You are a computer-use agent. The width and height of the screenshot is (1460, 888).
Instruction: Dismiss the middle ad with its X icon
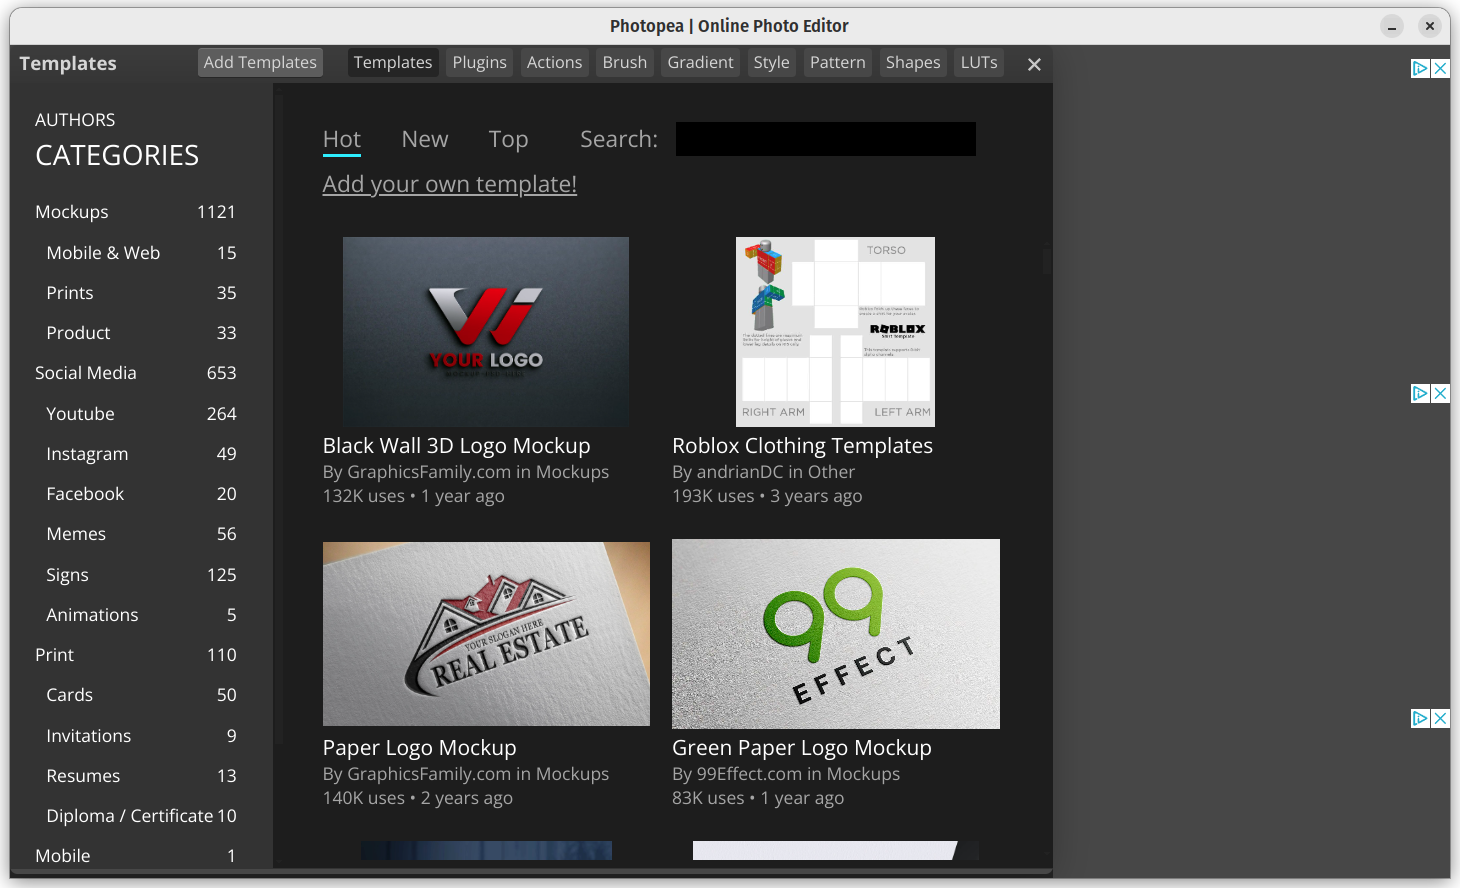pos(1440,393)
